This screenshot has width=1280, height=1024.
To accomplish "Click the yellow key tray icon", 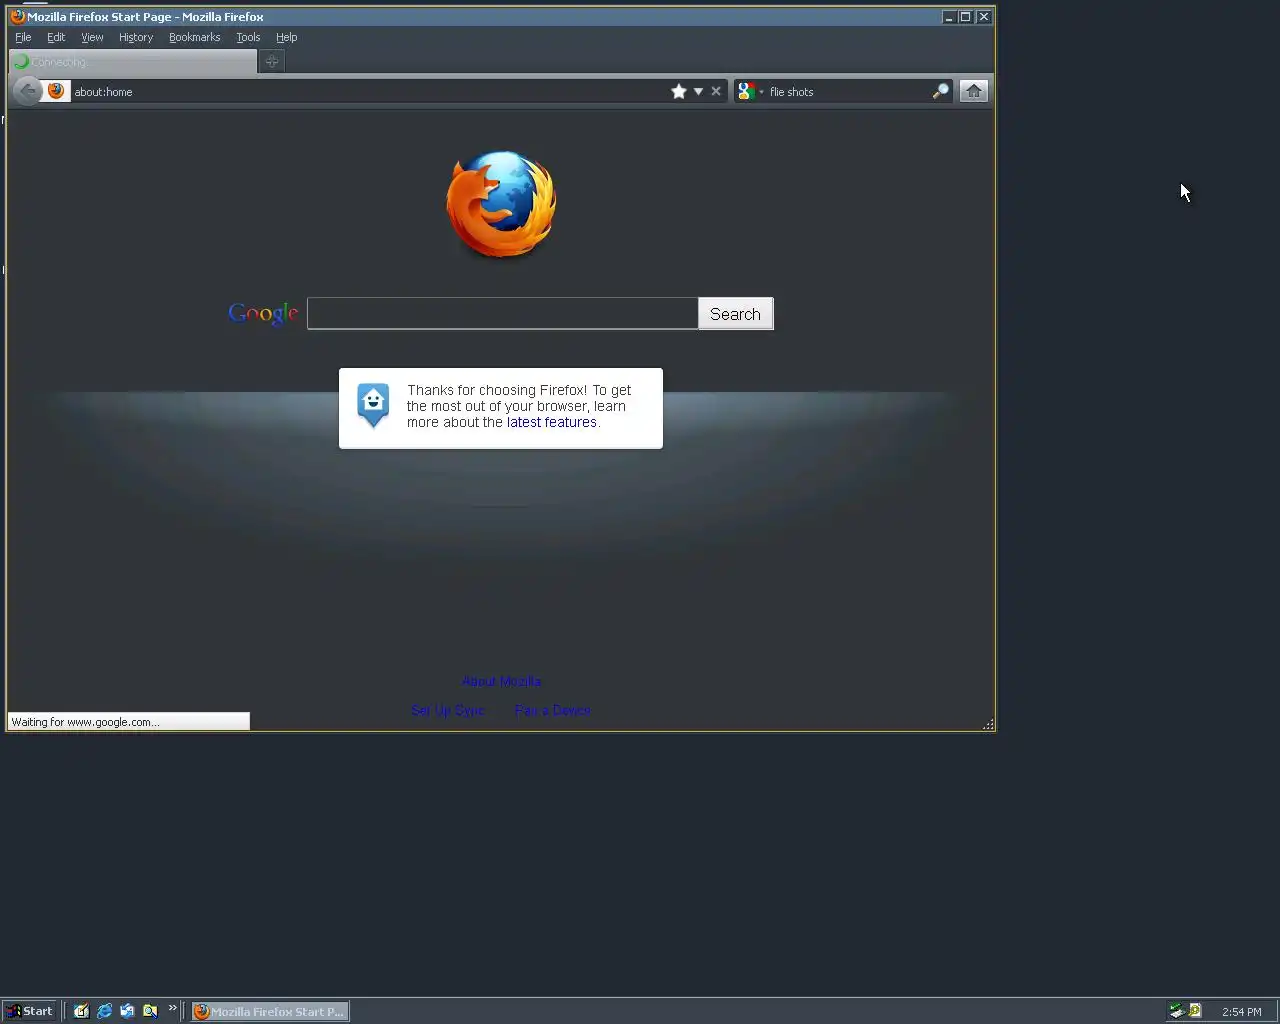I will (1195, 1011).
